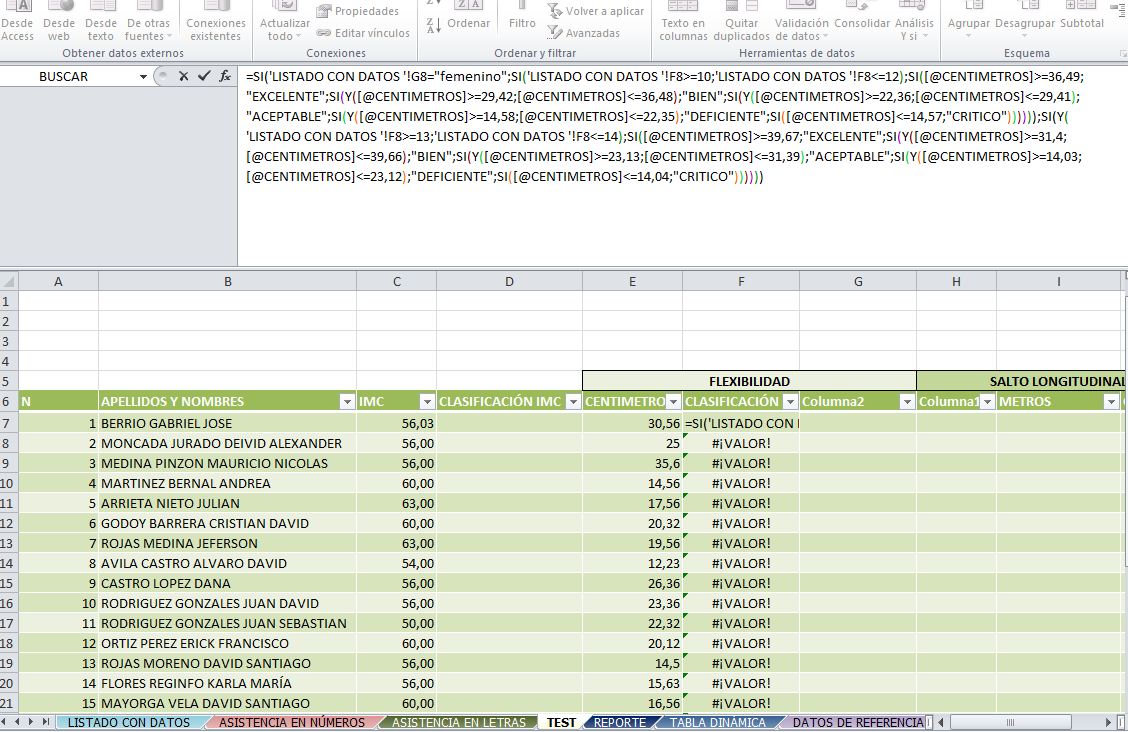Open the DATOS DE REFERENCIA sheet tab

858,723
